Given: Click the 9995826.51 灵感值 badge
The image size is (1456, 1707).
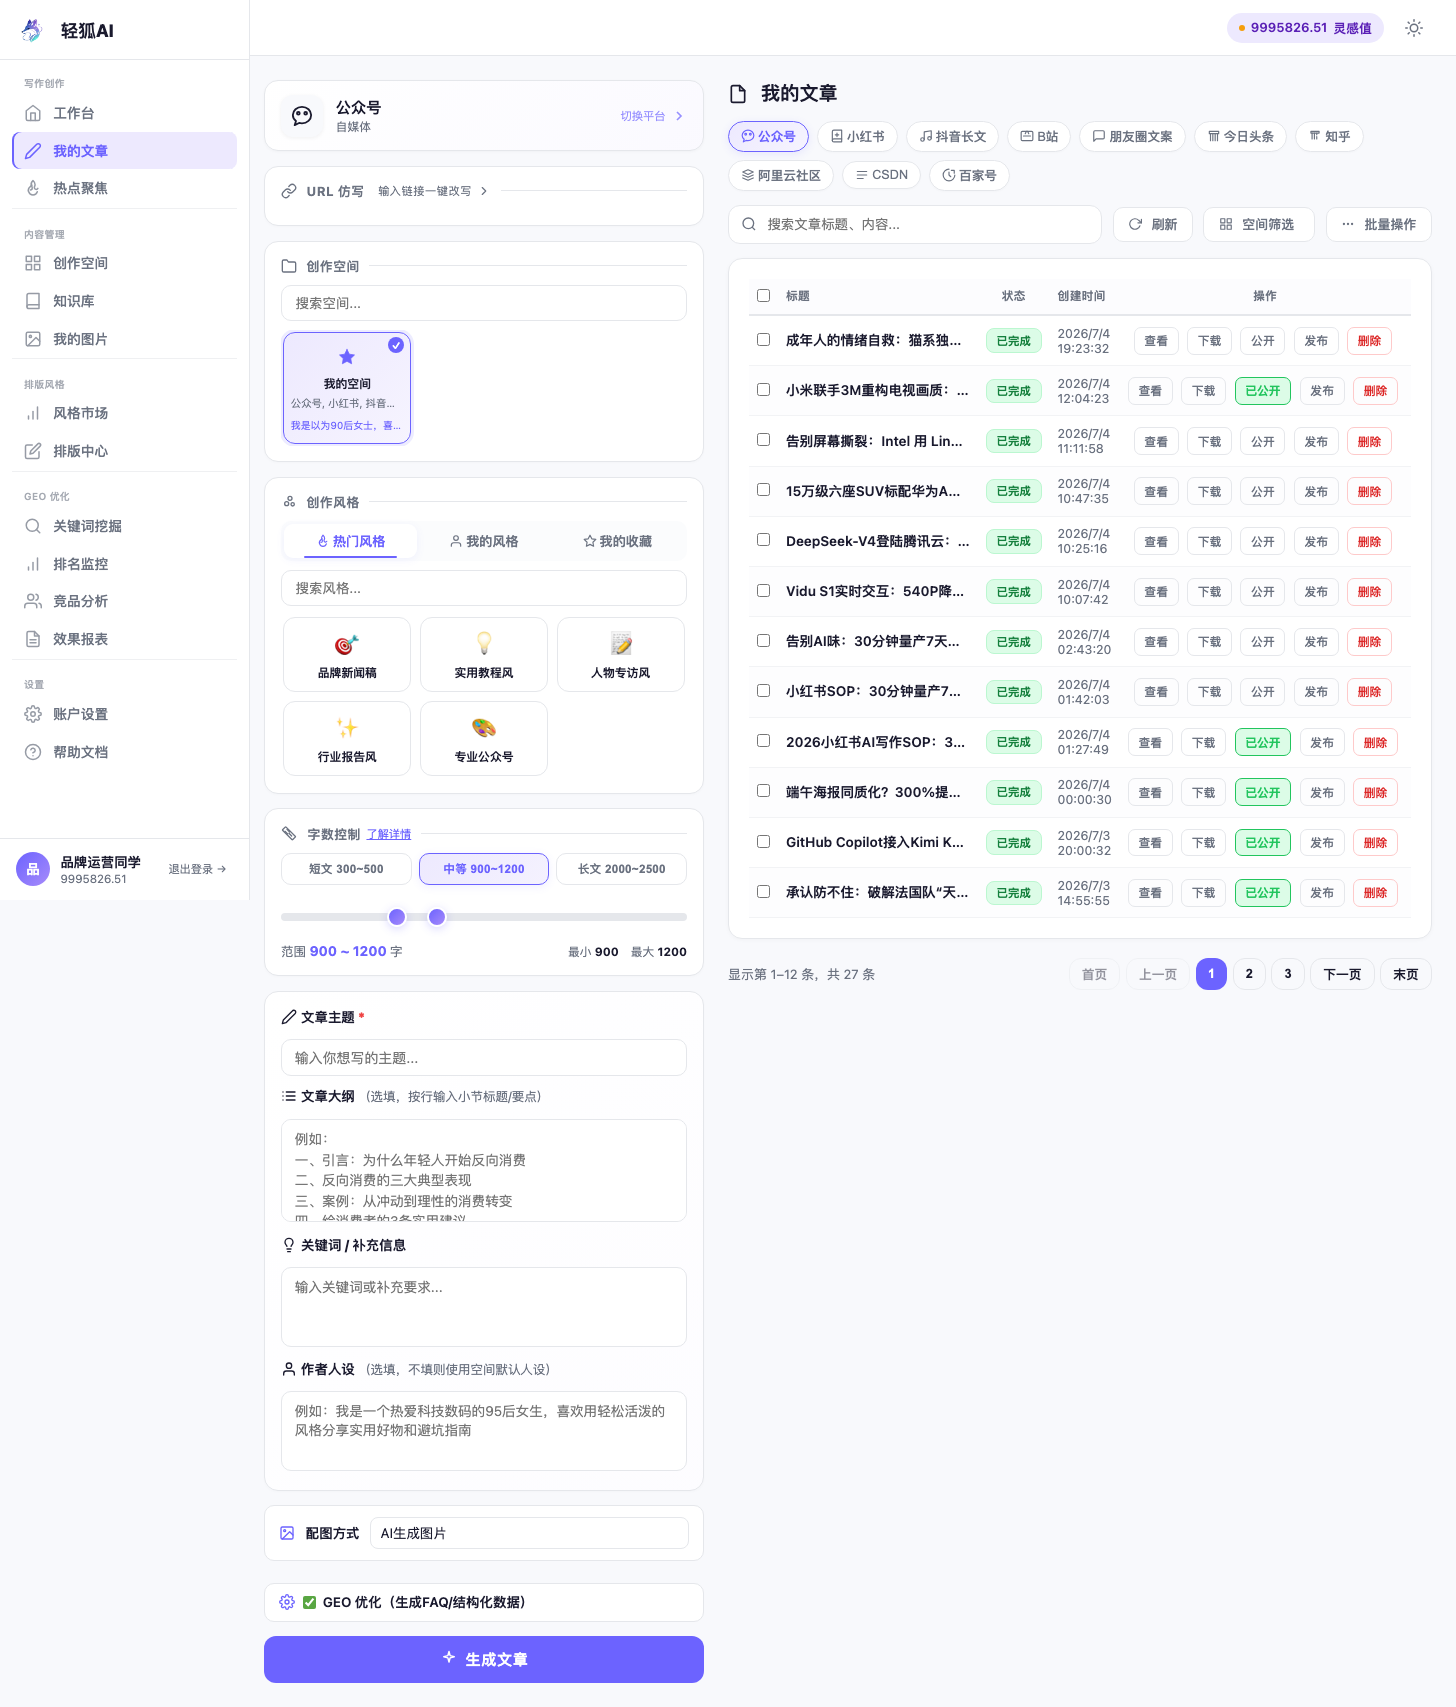Looking at the screenshot, I should (1305, 28).
